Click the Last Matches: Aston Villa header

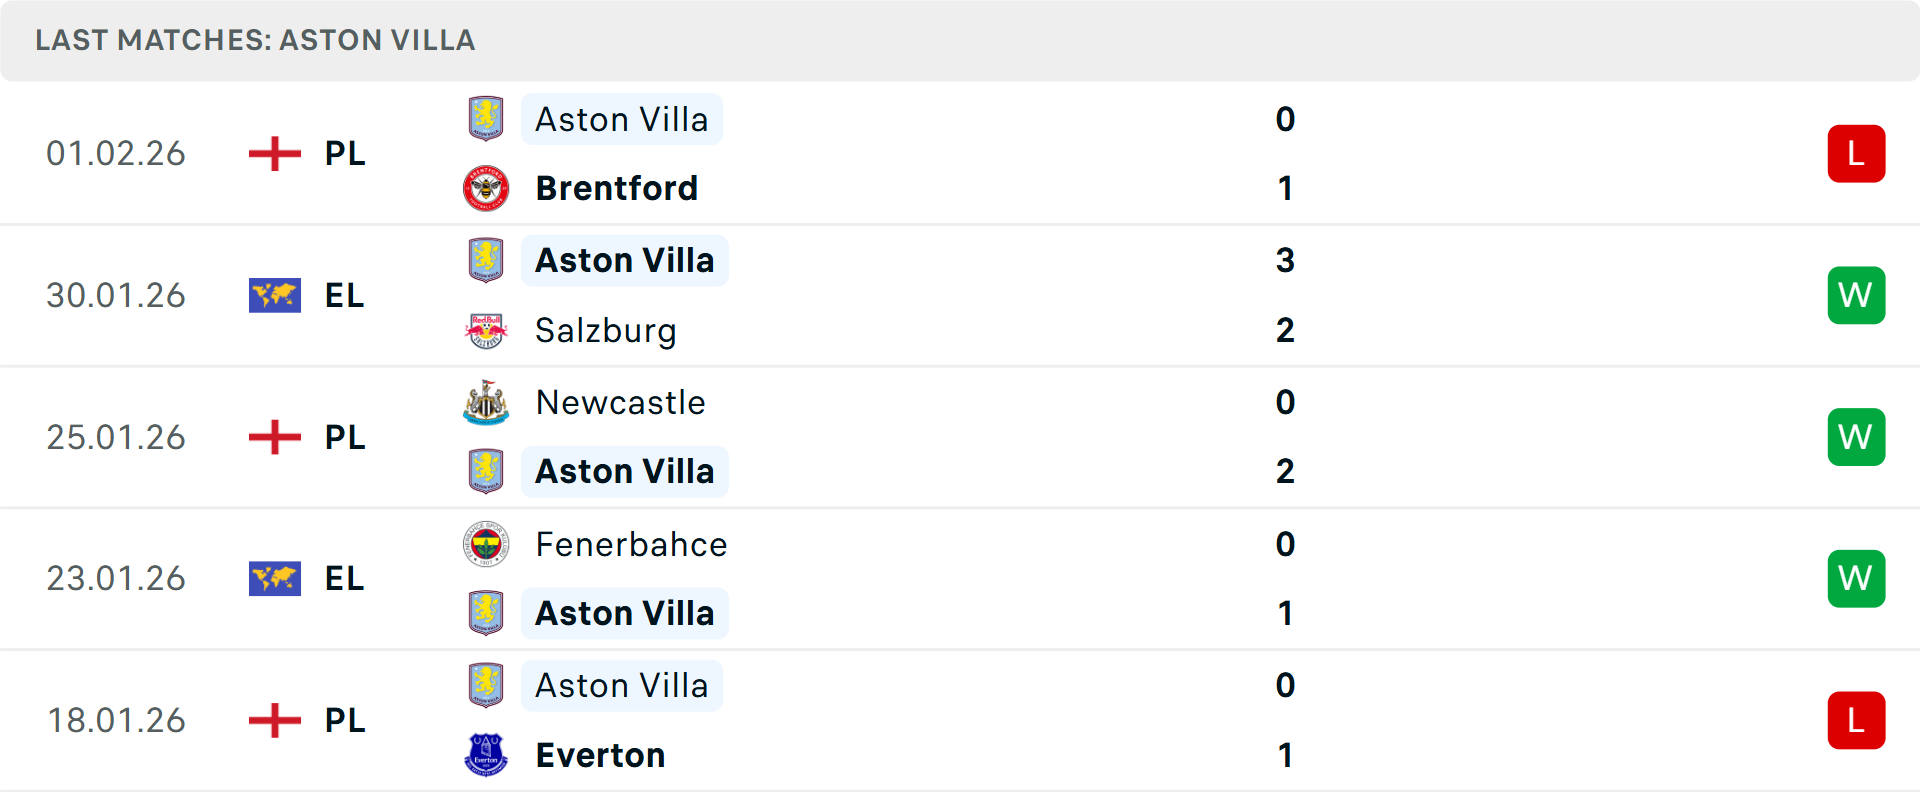point(255,40)
